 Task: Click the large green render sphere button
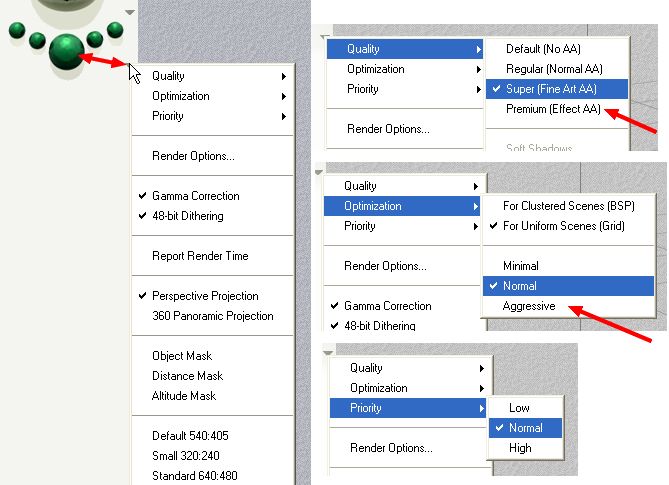[67, 52]
